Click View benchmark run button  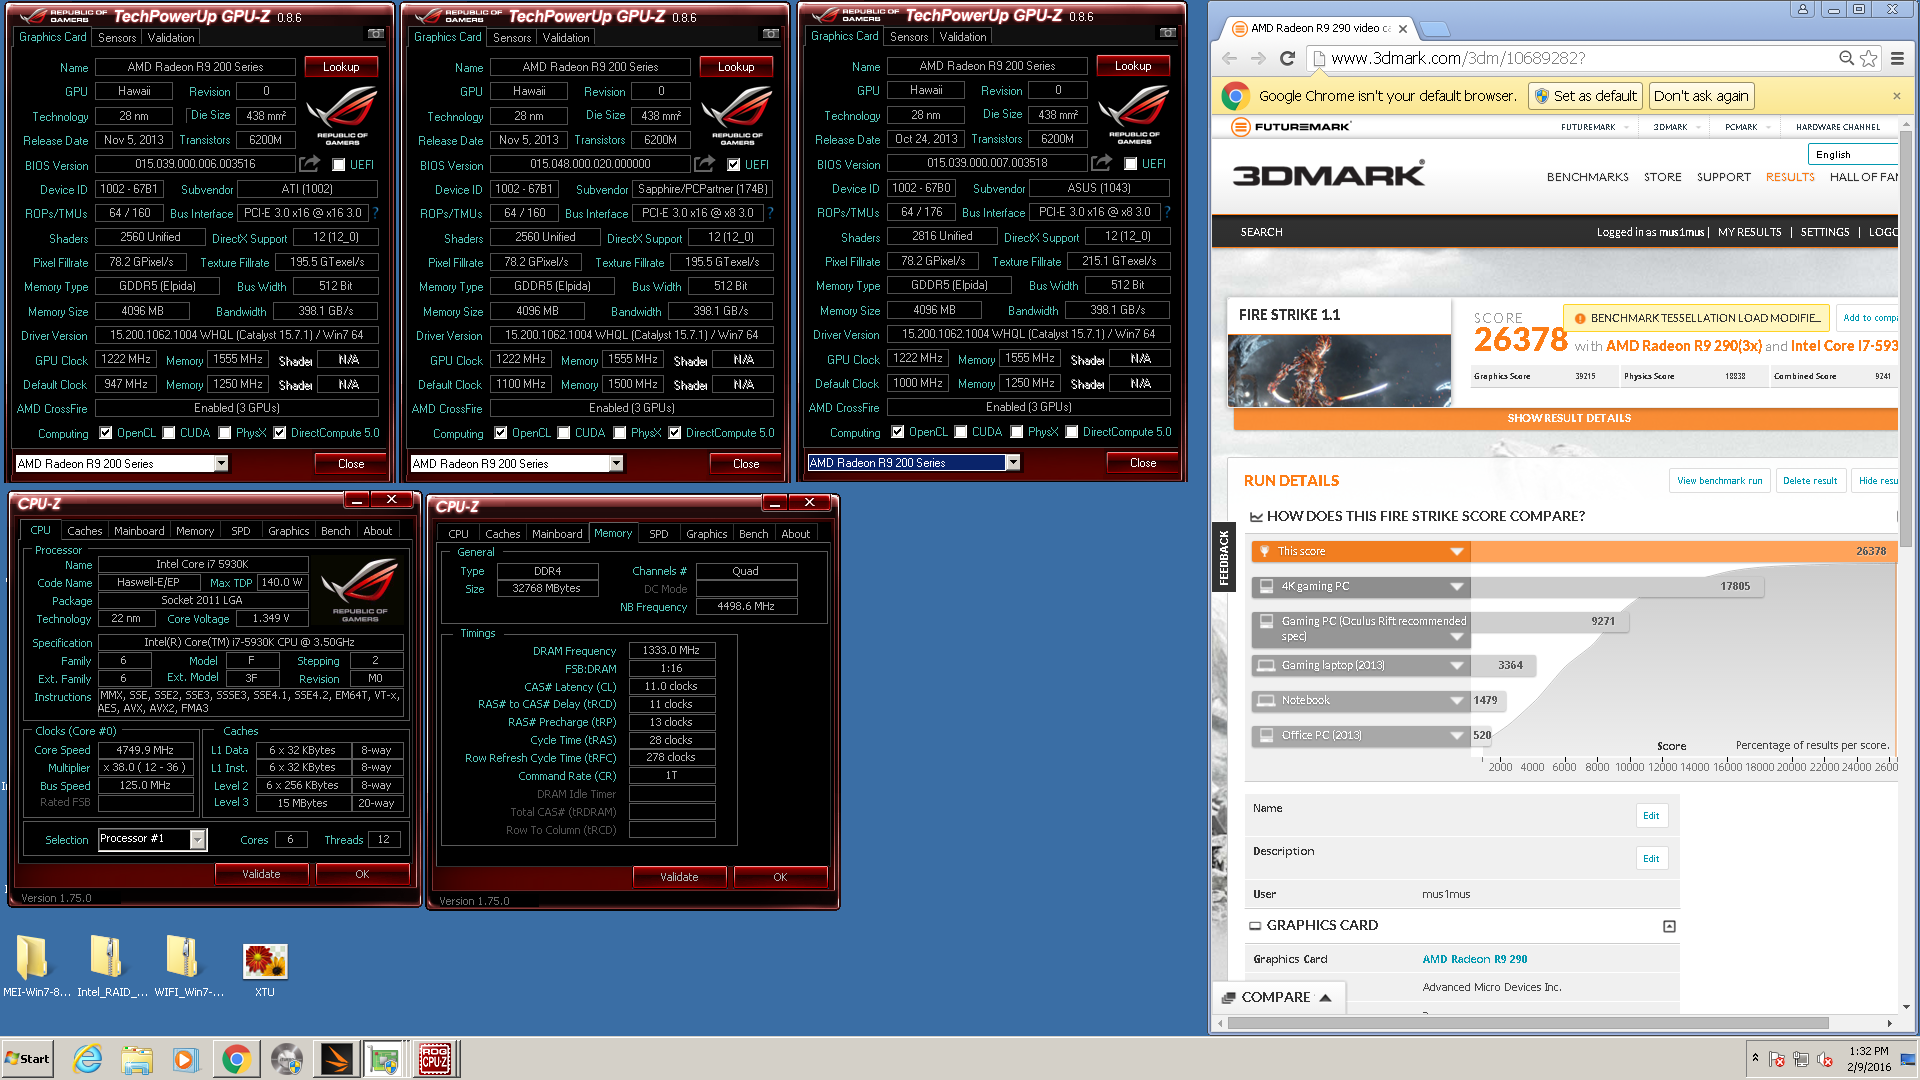(x=1719, y=481)
